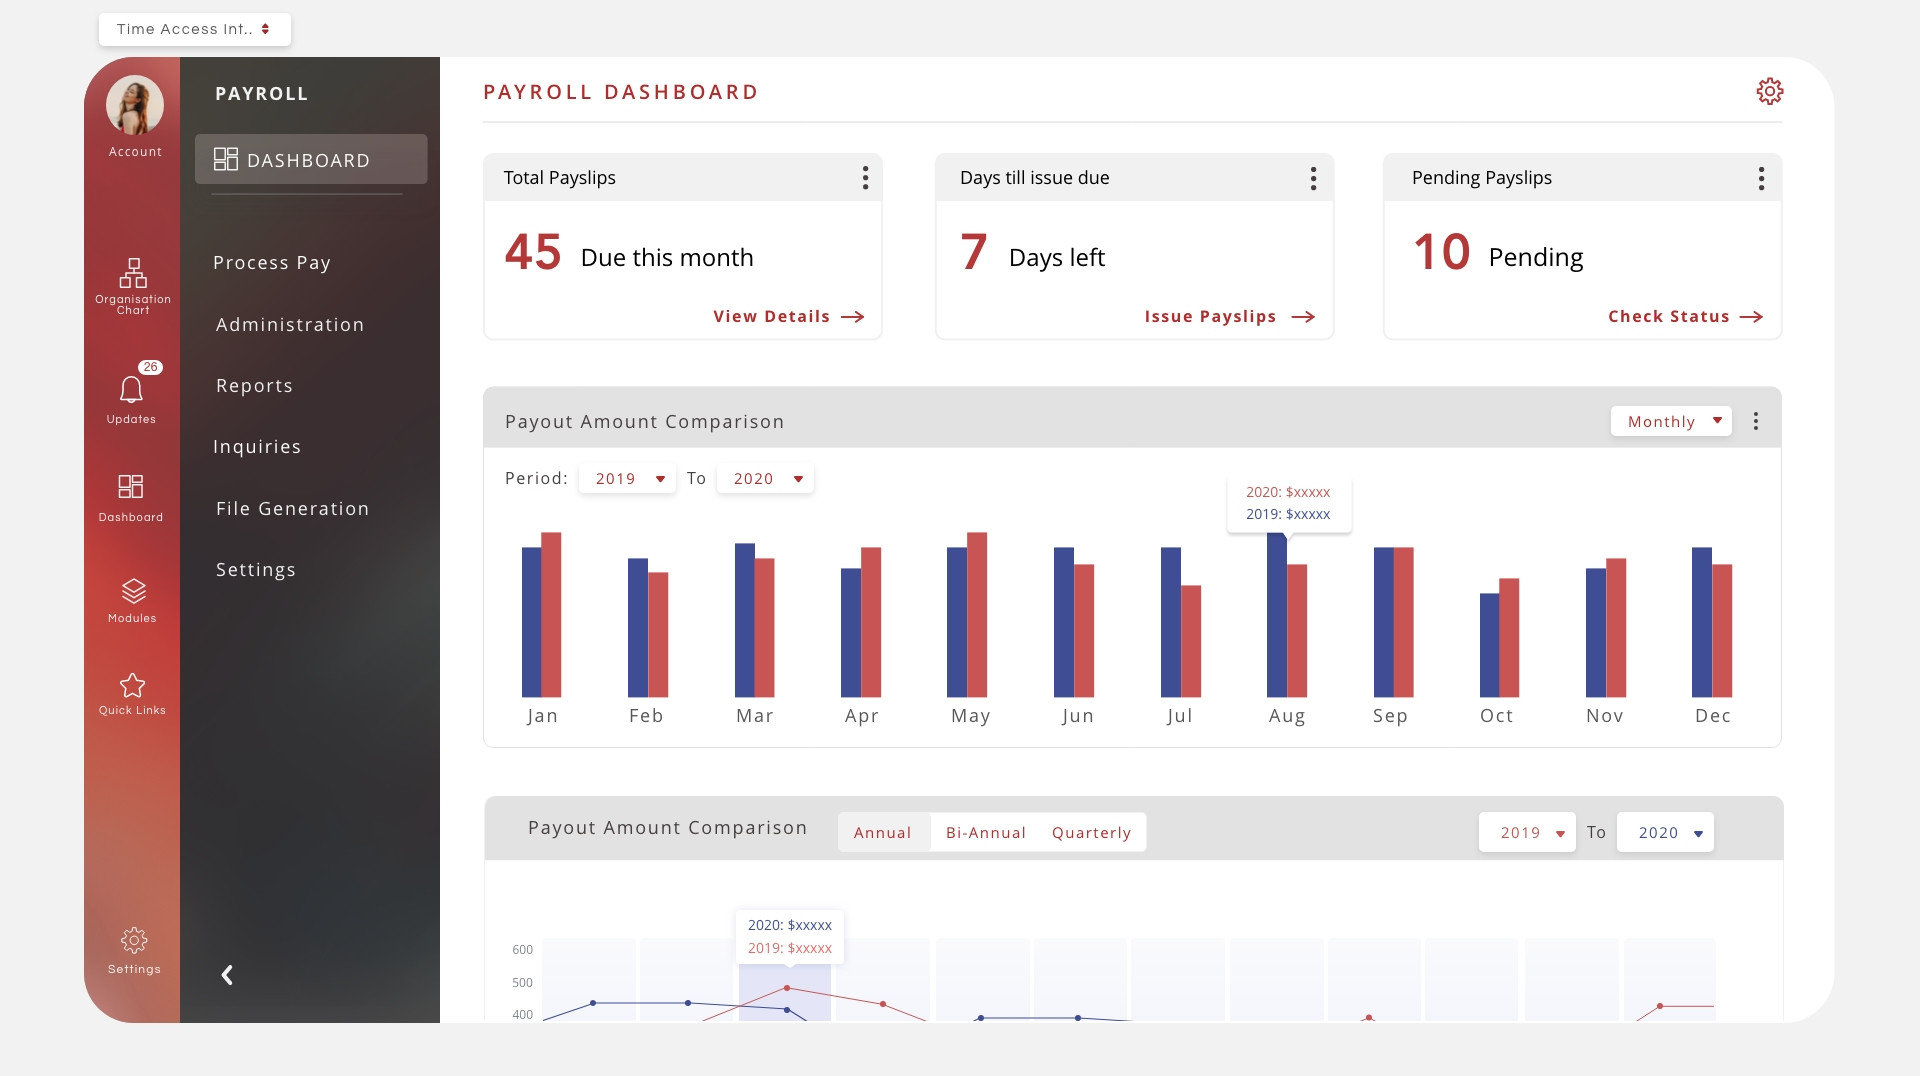Click the Account profile avatar
Screen dimensions: 1920x1076
133,105
